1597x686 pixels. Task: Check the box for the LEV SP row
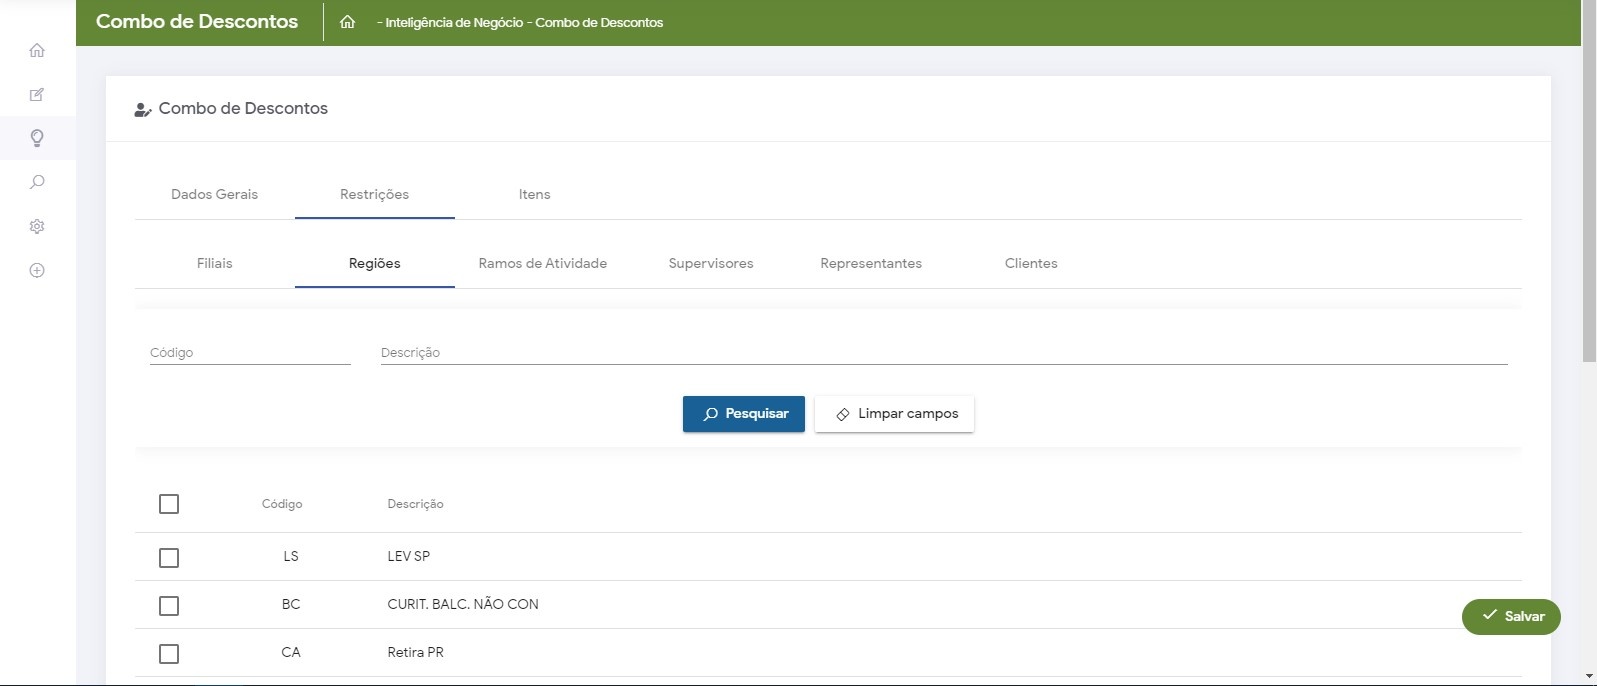pyautogui.click(x=169, y=557)
